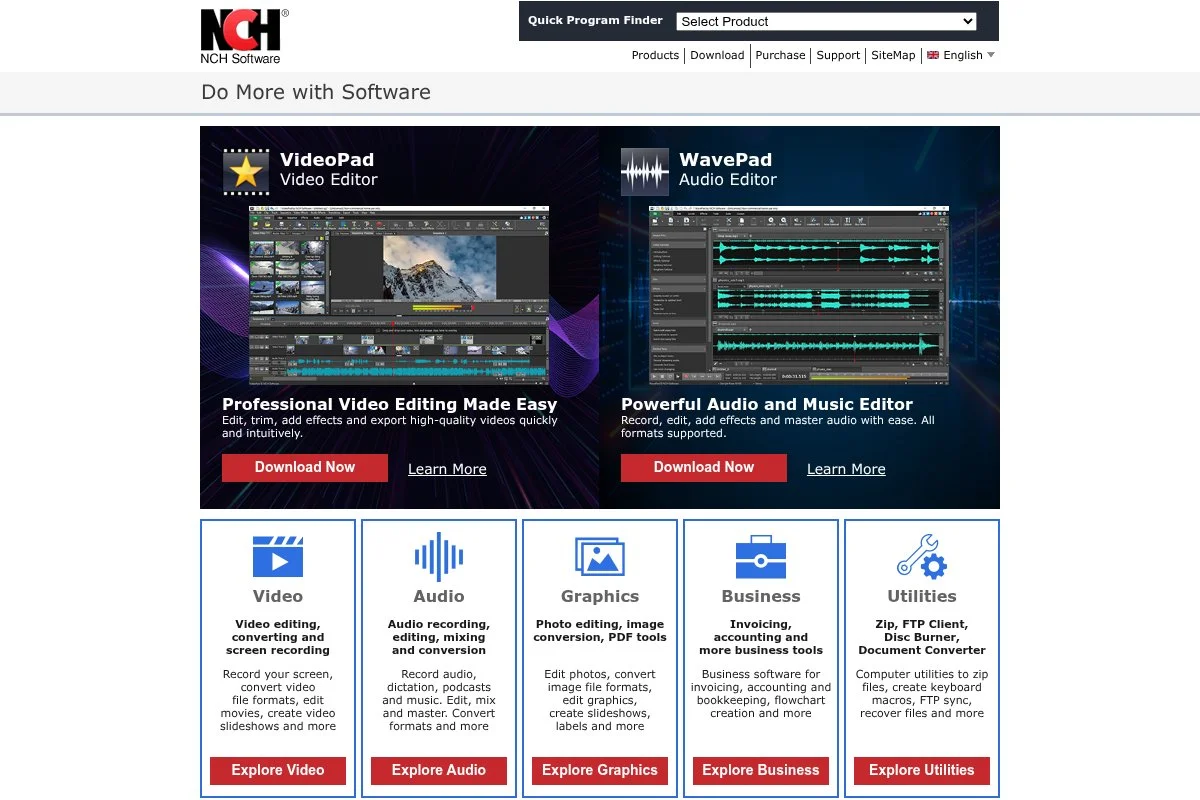This screenshot has height=800, width=1200.
Task: Click the NCH Software logo
Action: 244,37
